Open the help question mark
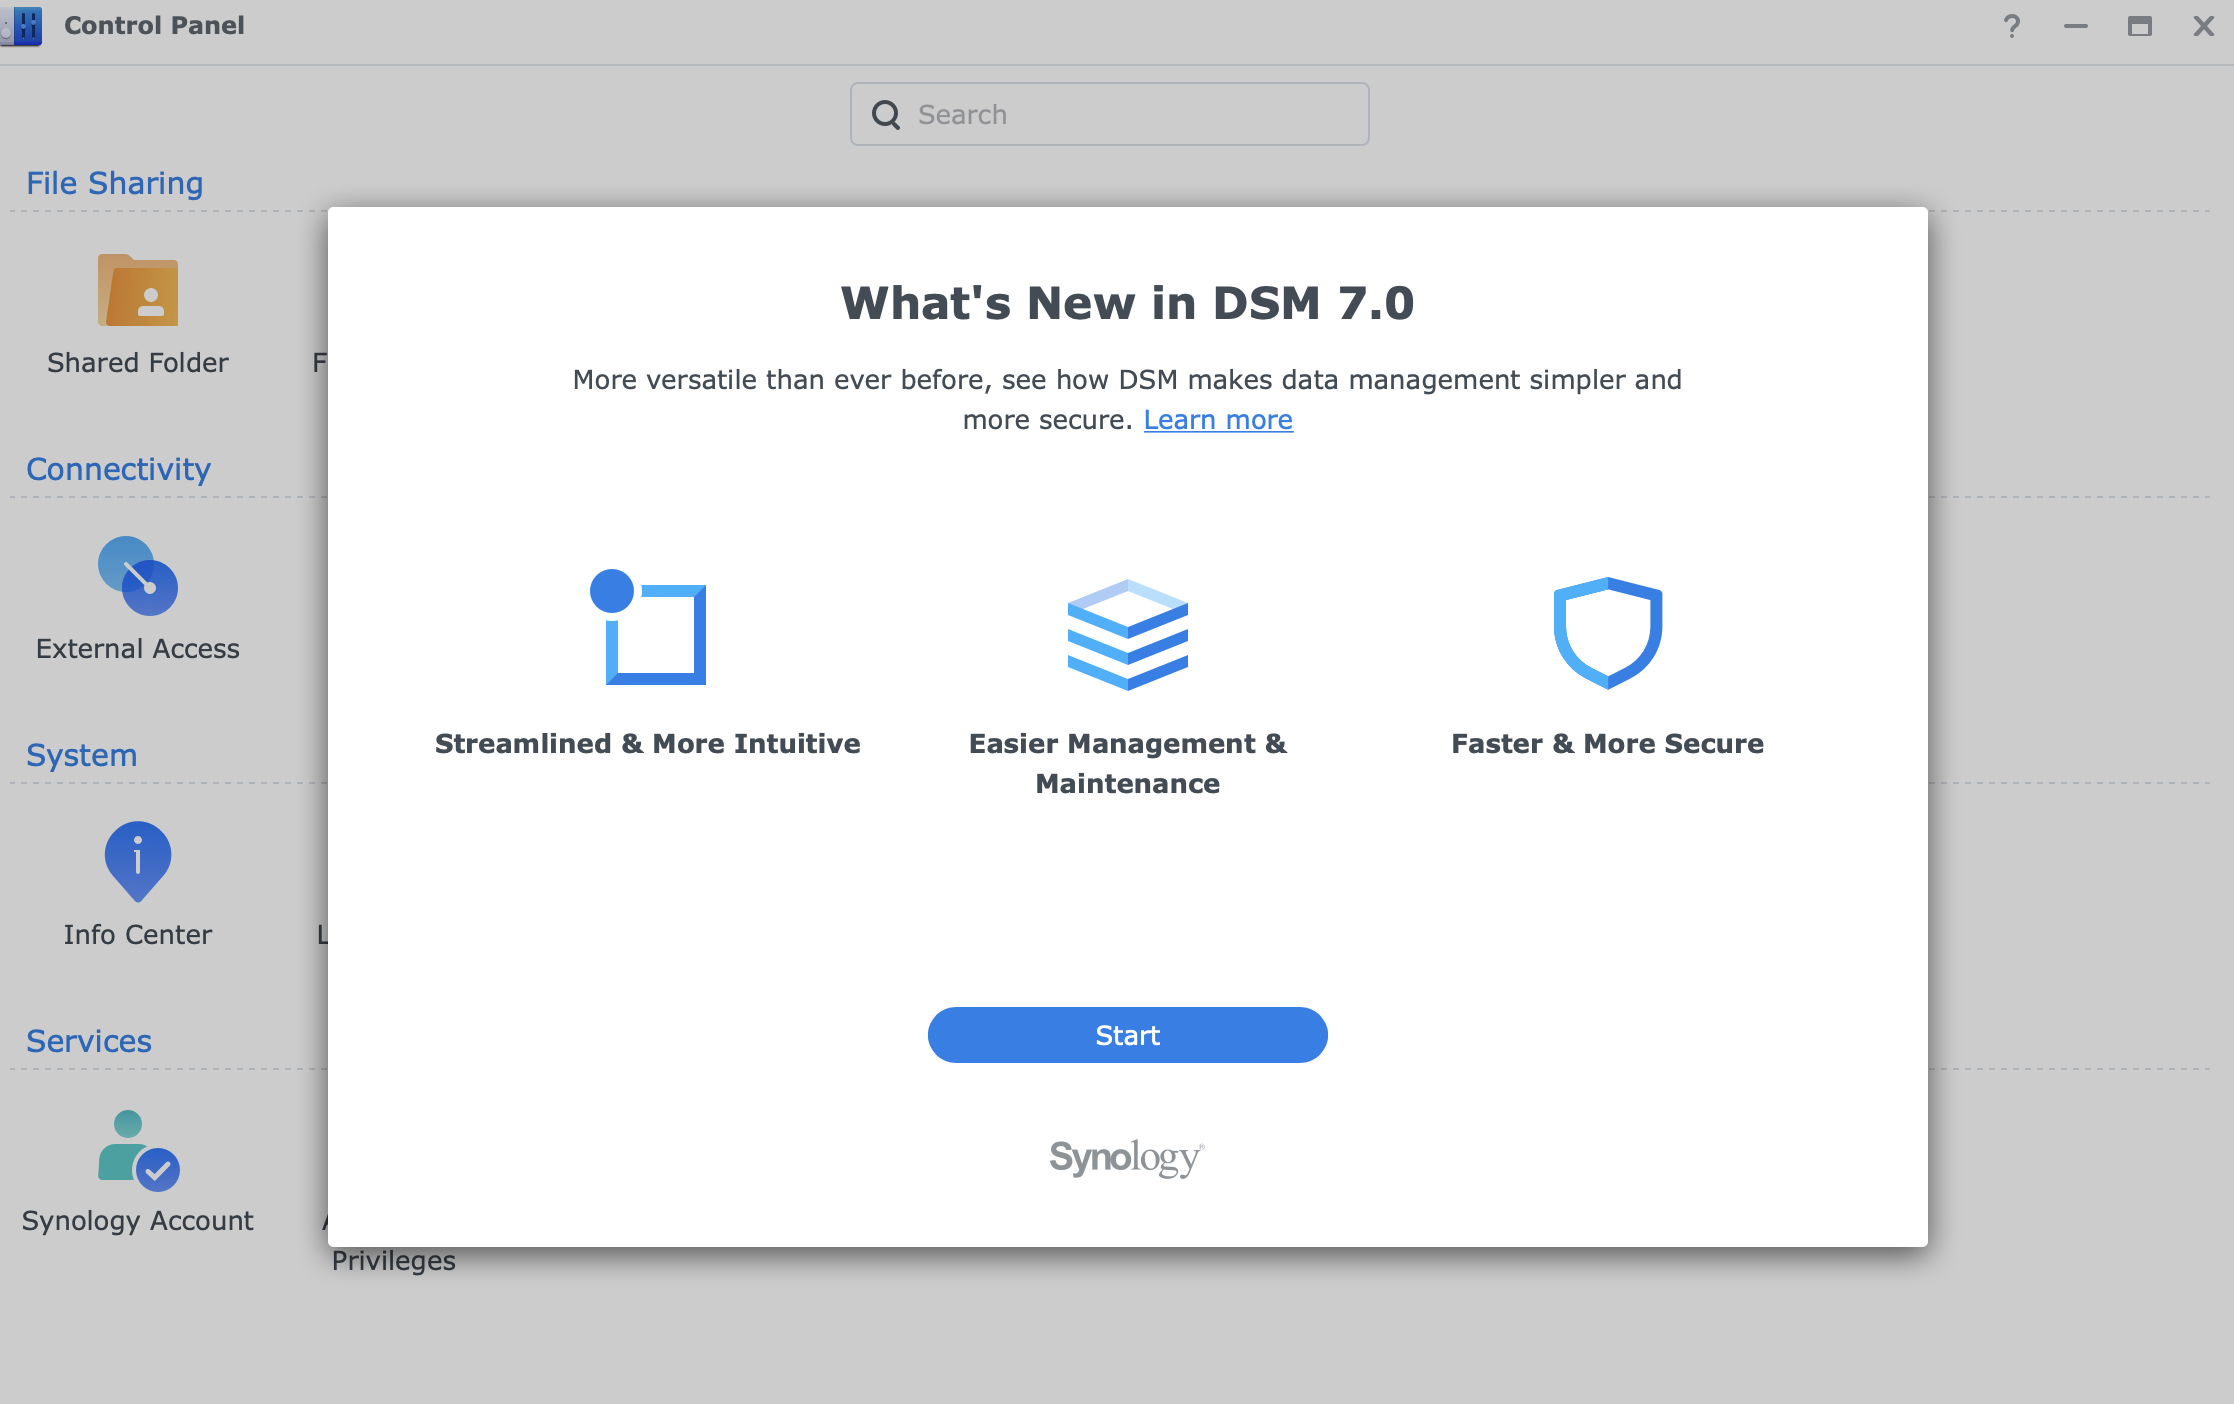This screenshot has width=2234, height=1404. (x=2012, y=26)
